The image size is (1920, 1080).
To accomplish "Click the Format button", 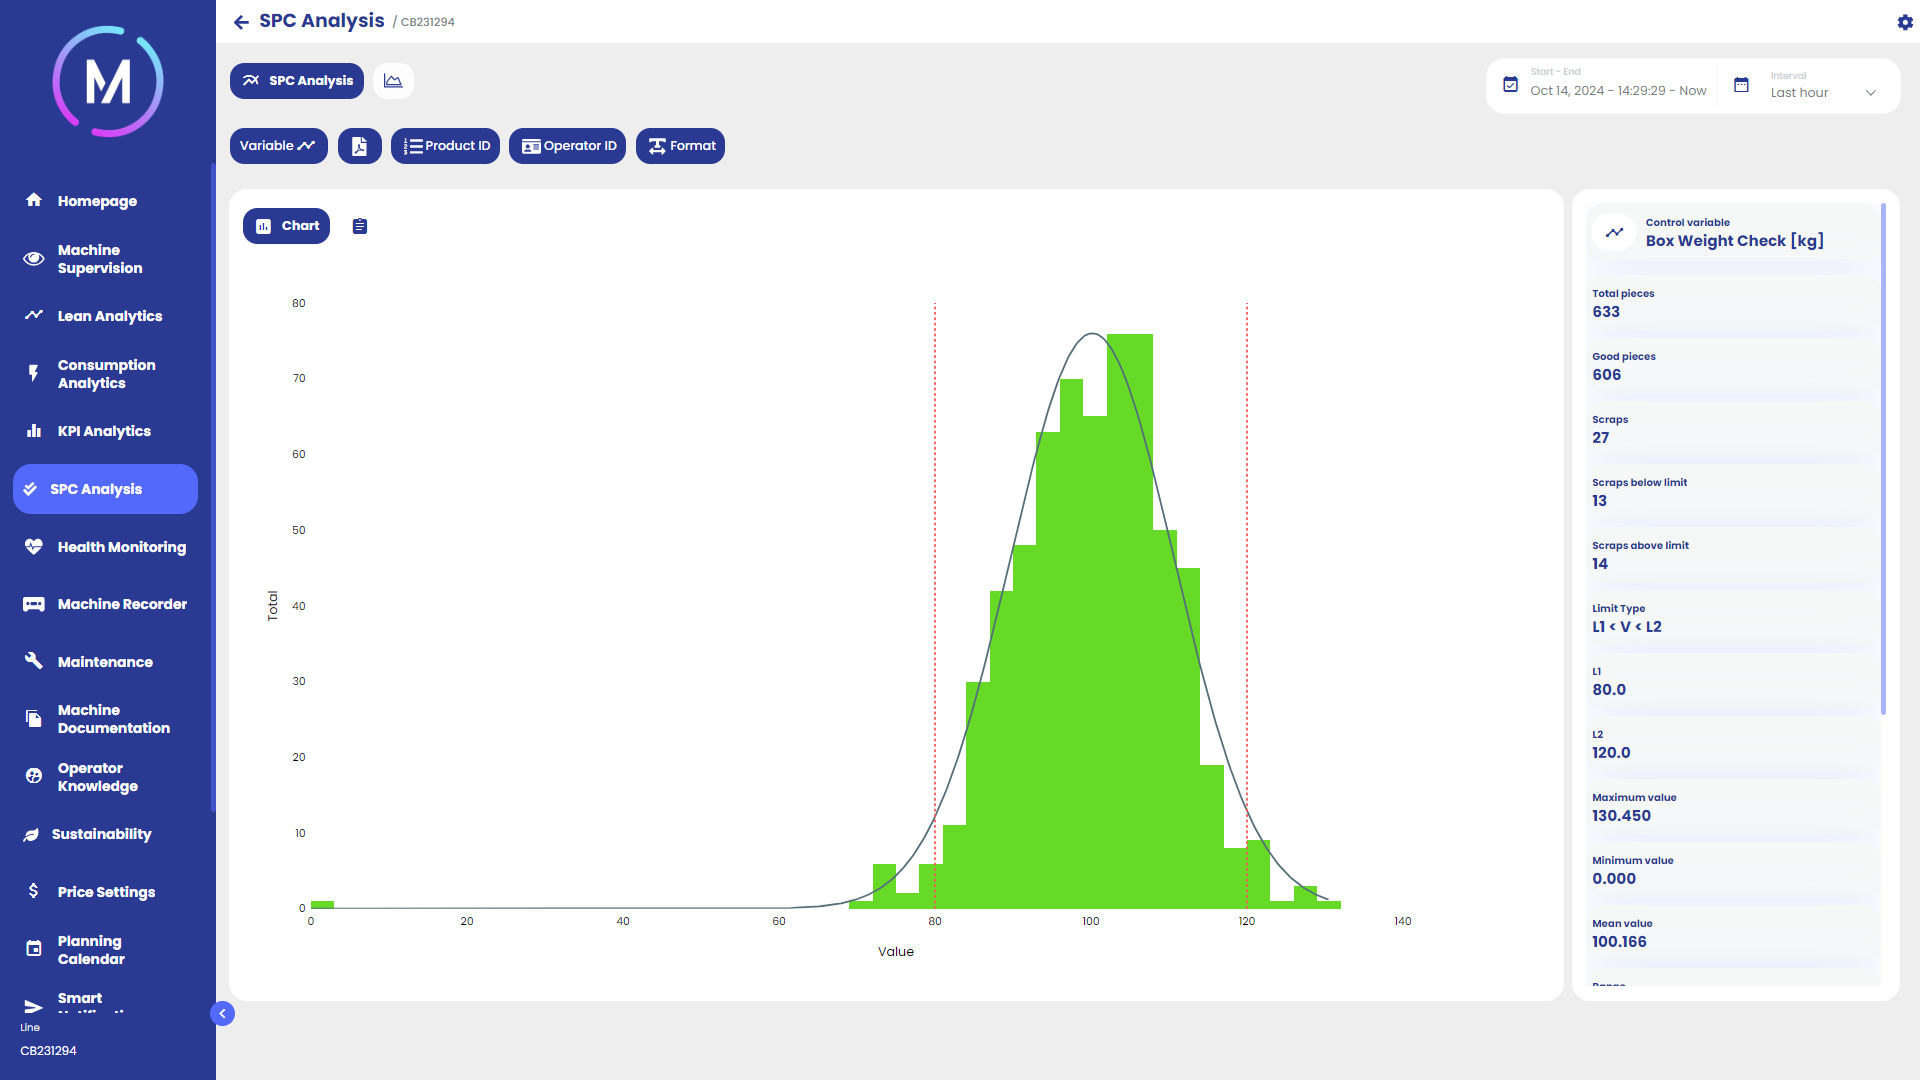I will point(680,146).
